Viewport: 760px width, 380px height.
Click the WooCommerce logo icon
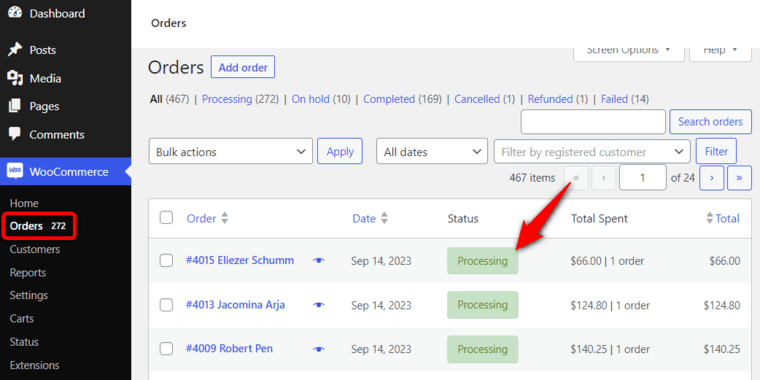15,172
